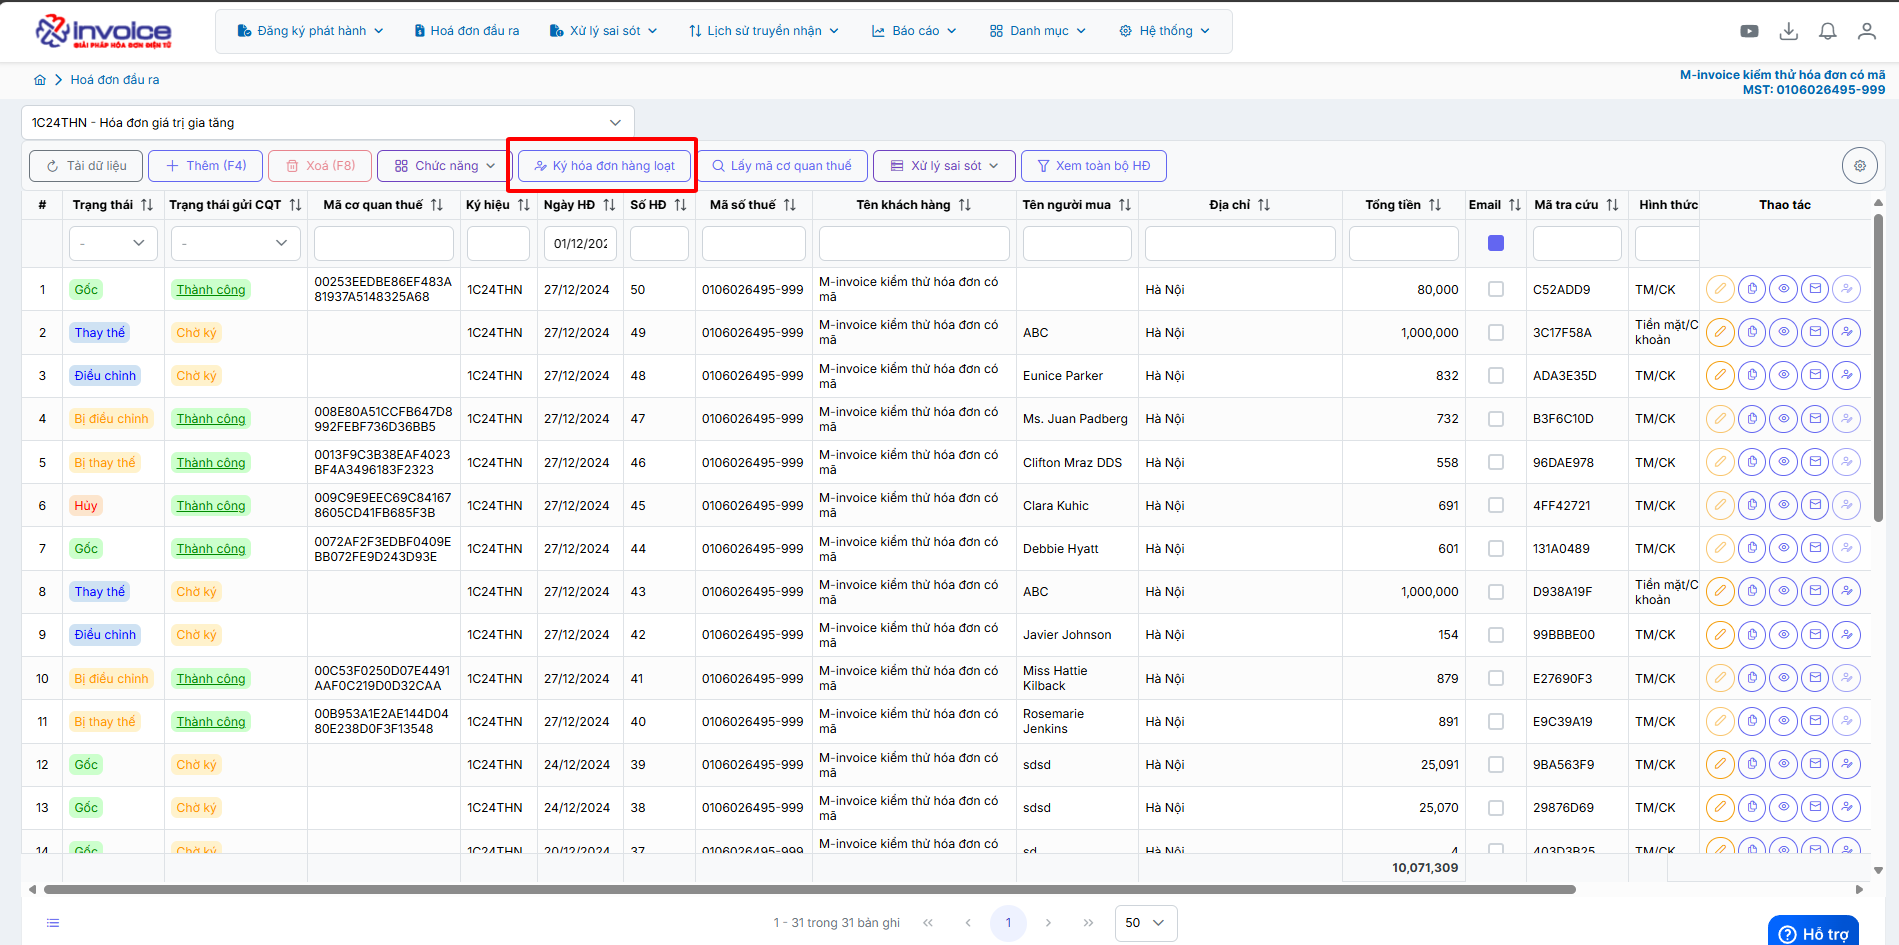Open the Trạng thái filter dropdown
This screenshot has width=1899, height=945.
(113, 243)
